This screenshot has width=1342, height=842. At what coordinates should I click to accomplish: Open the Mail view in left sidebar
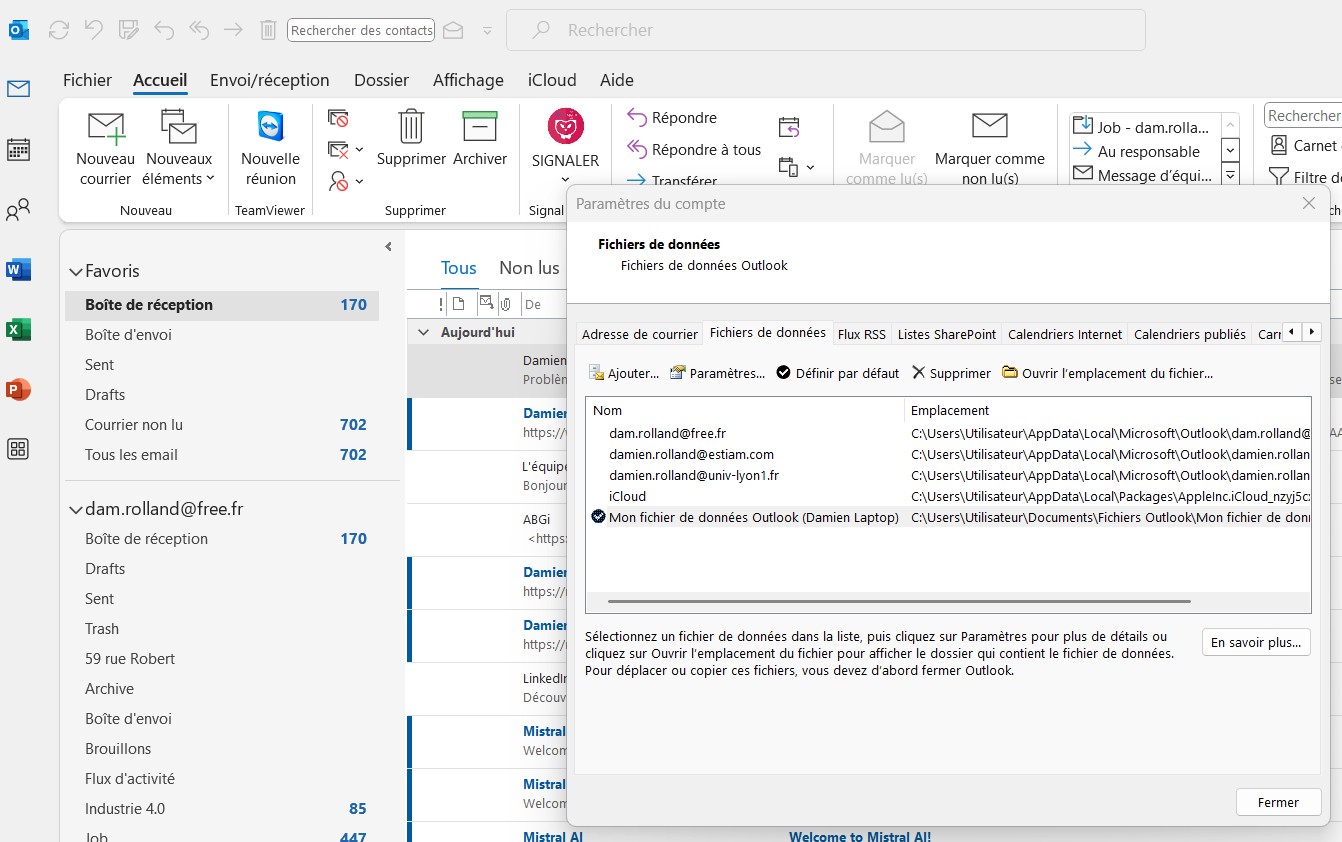coord(18,89)
